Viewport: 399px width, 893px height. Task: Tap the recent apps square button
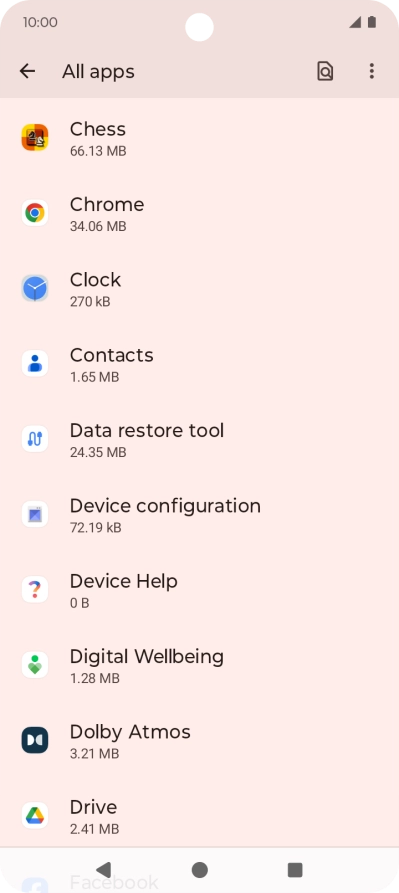295,870
